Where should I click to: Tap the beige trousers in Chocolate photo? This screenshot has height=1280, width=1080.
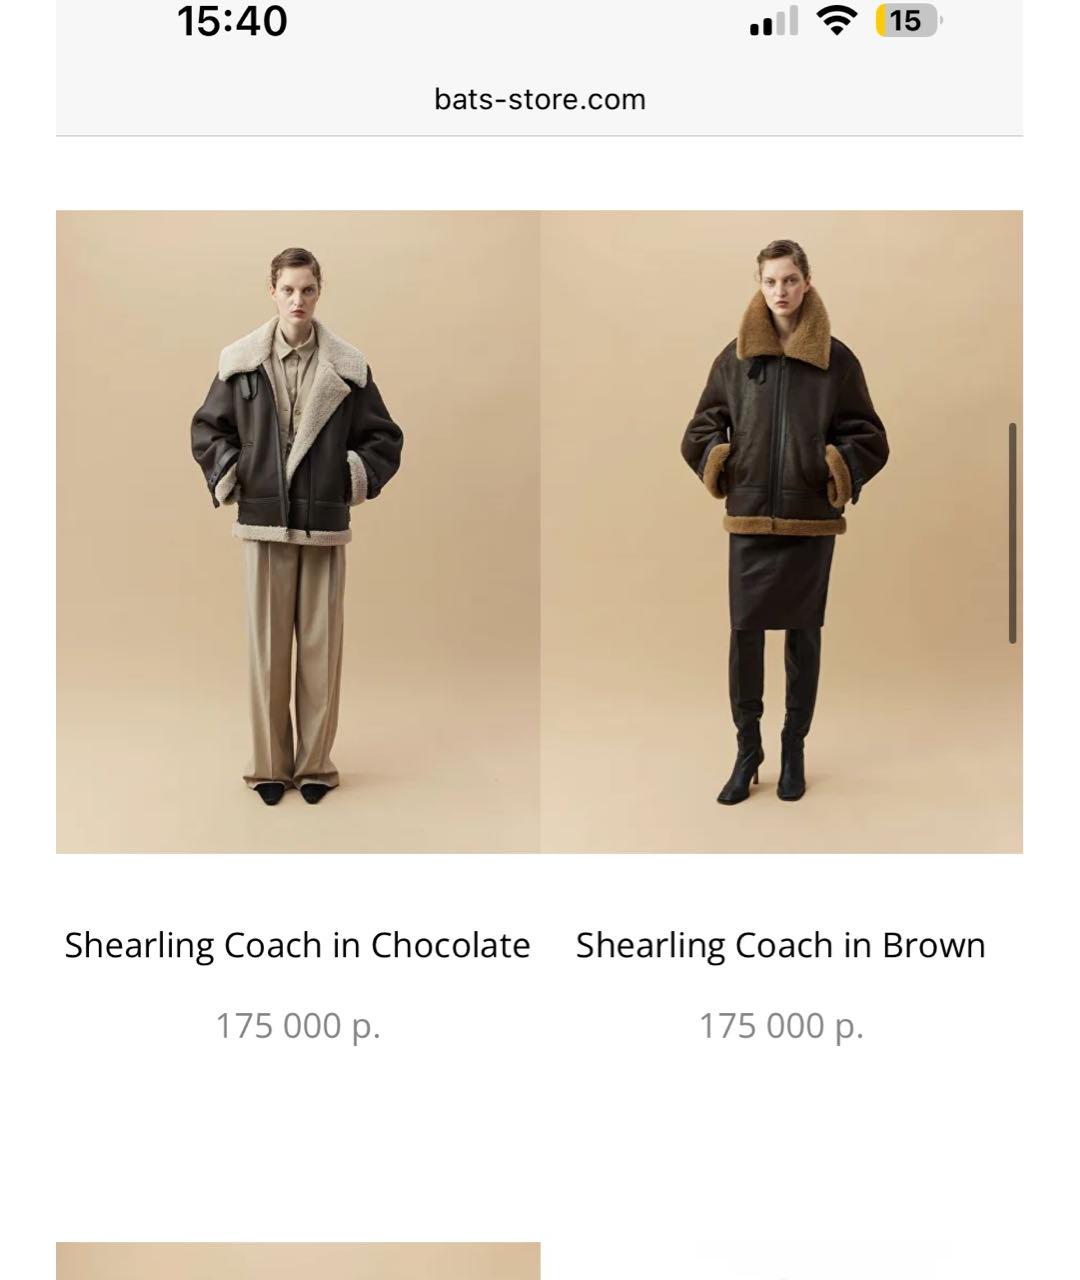coord(295,662)
